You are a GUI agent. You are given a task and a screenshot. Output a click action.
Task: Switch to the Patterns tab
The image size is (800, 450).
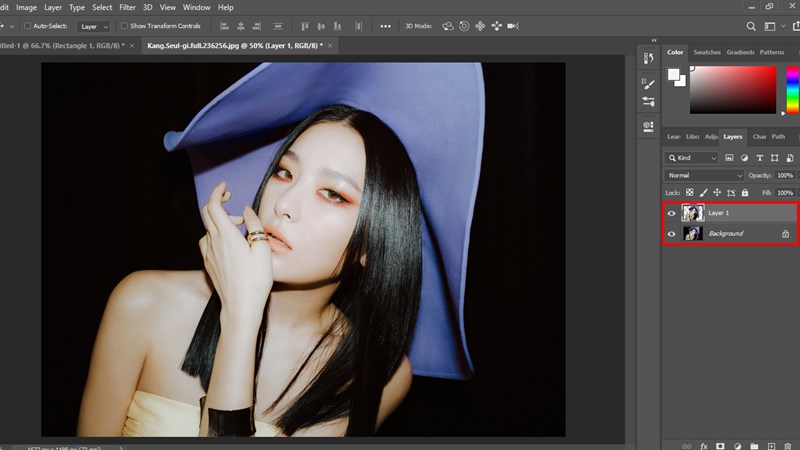772,52
